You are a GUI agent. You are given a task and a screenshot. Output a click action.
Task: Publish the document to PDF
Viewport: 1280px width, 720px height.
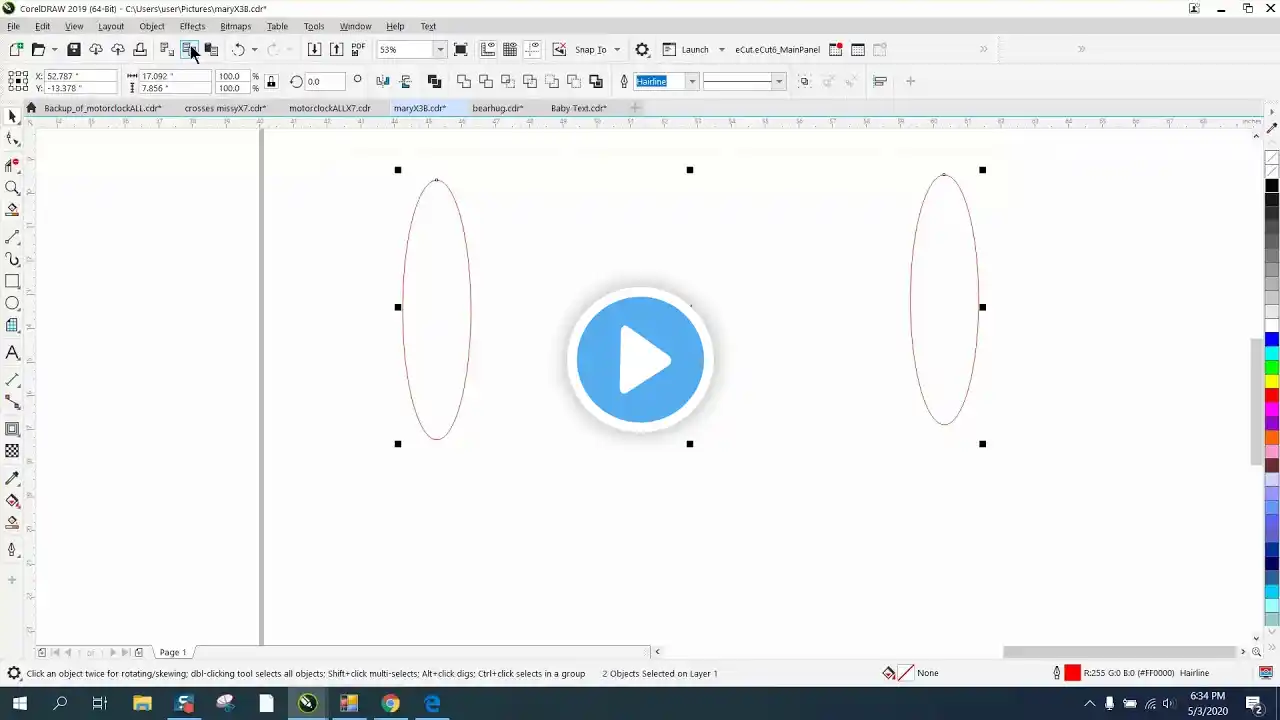pos(358,49)
